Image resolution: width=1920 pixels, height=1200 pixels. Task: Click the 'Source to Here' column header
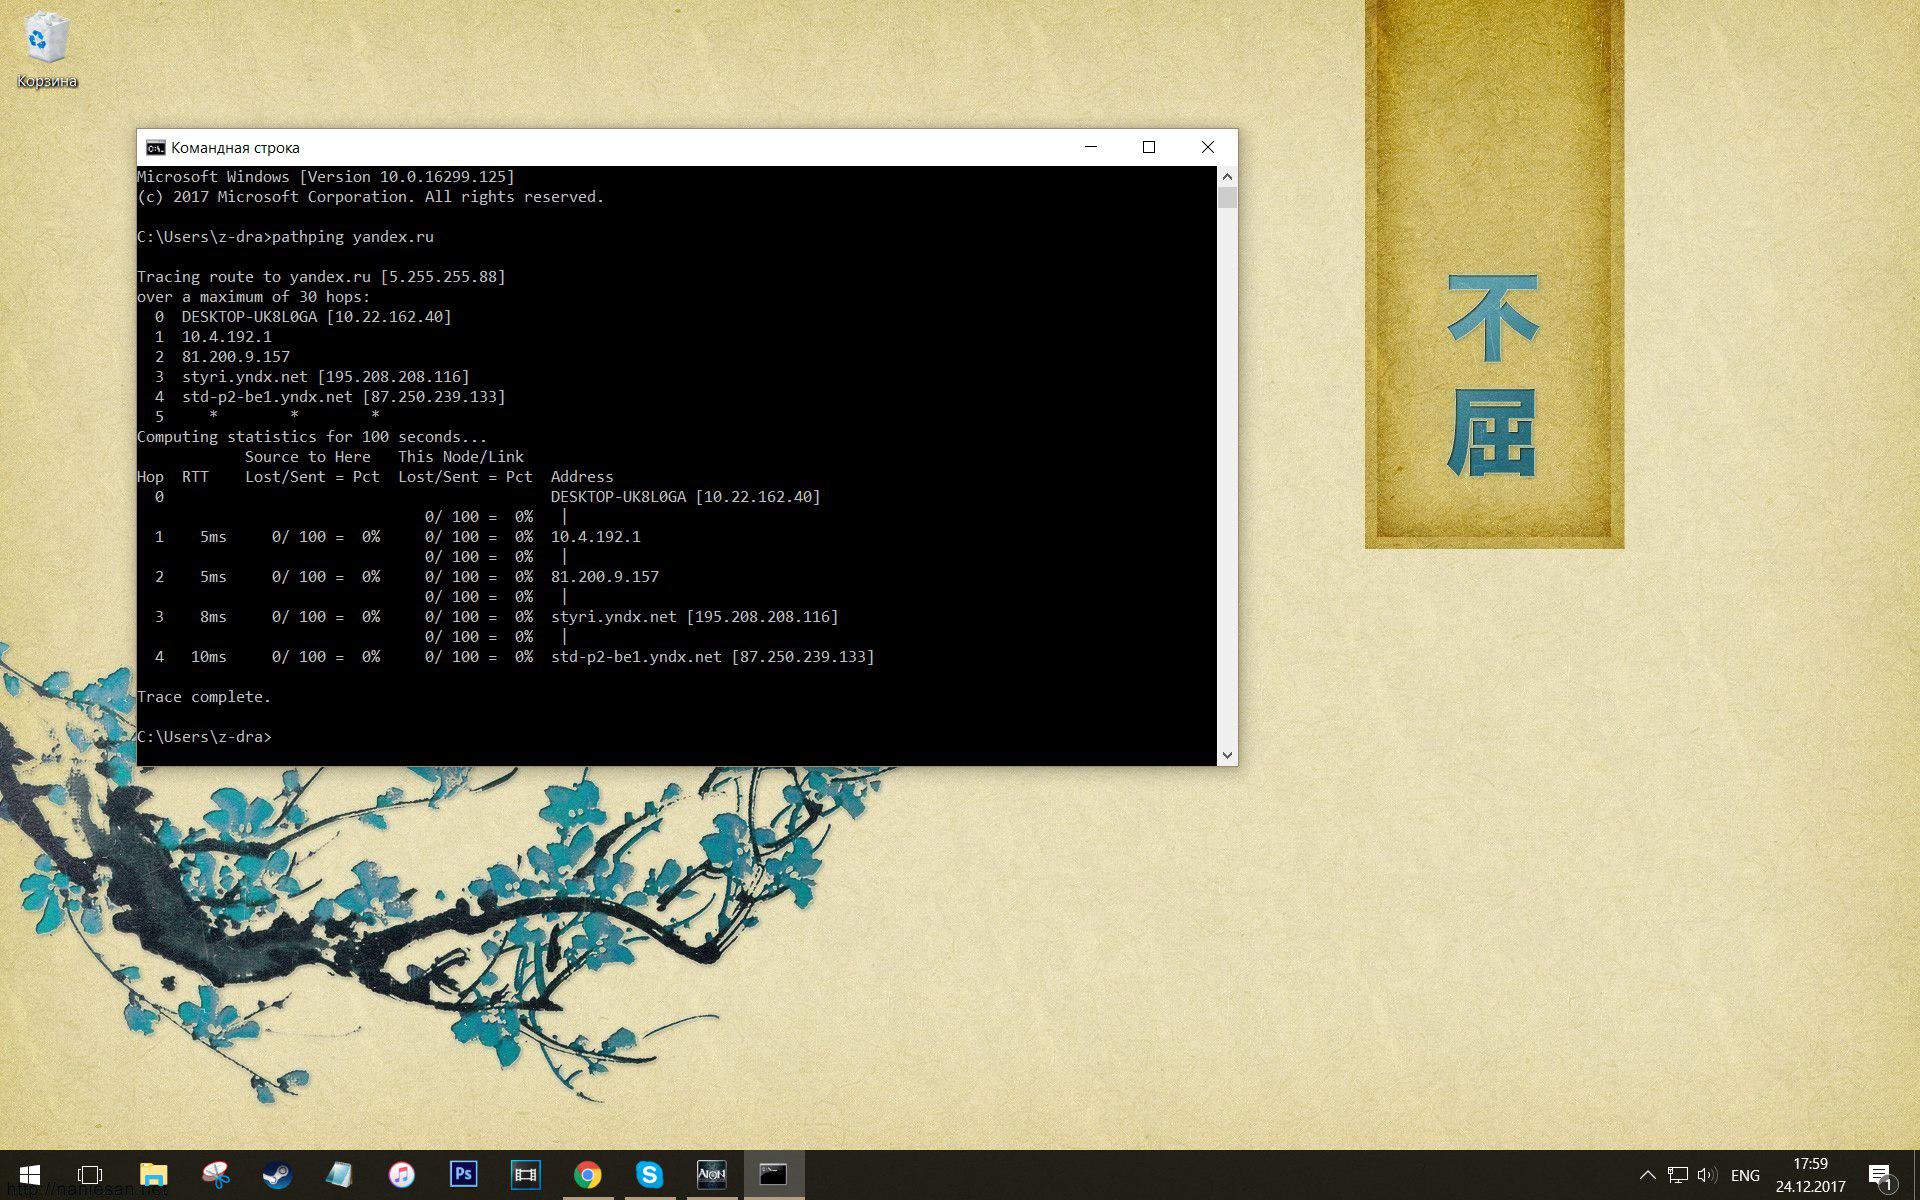point(308,457)
